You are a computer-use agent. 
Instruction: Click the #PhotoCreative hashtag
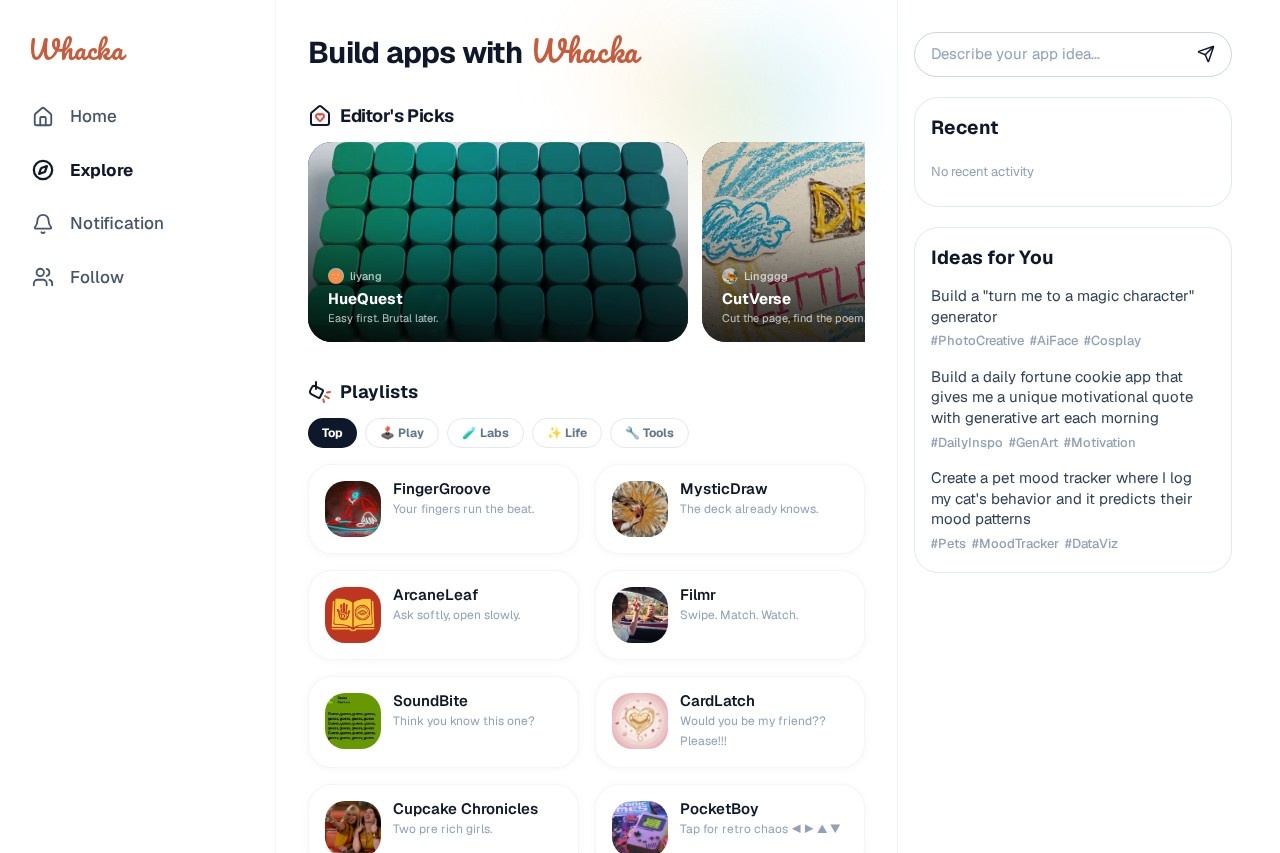point(977,341)
